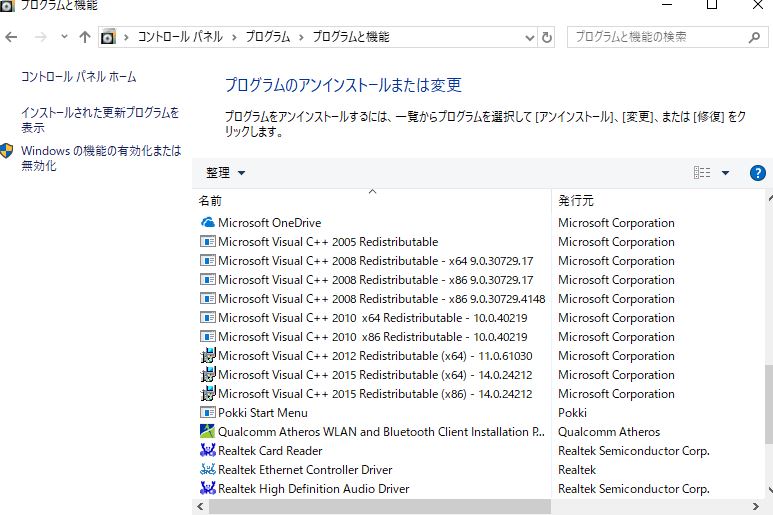The width and height of the screenshot is (773, 515).
Task: Open the 整理 organize dropdown menu
Action: tap(225, 173)
